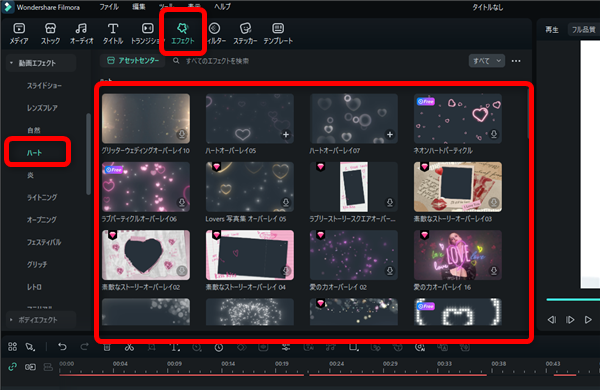600x390 pixels.
Task: Click the timeline text T tool
Action: 174,347
